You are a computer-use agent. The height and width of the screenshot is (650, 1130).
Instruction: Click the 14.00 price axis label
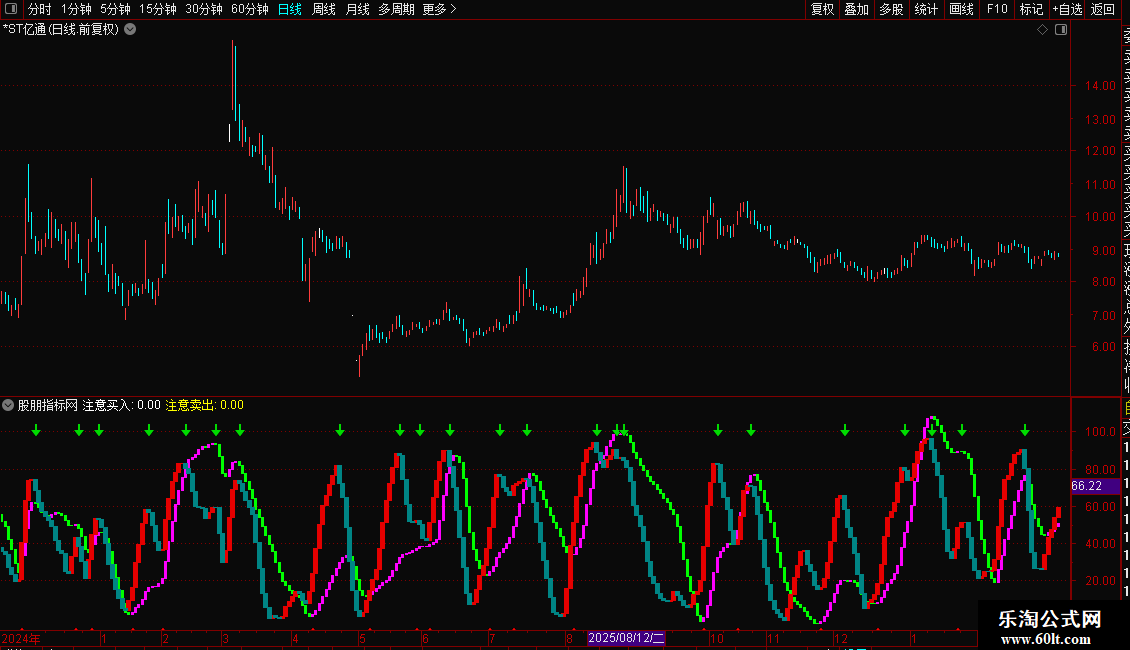[x=1100, y=86]
